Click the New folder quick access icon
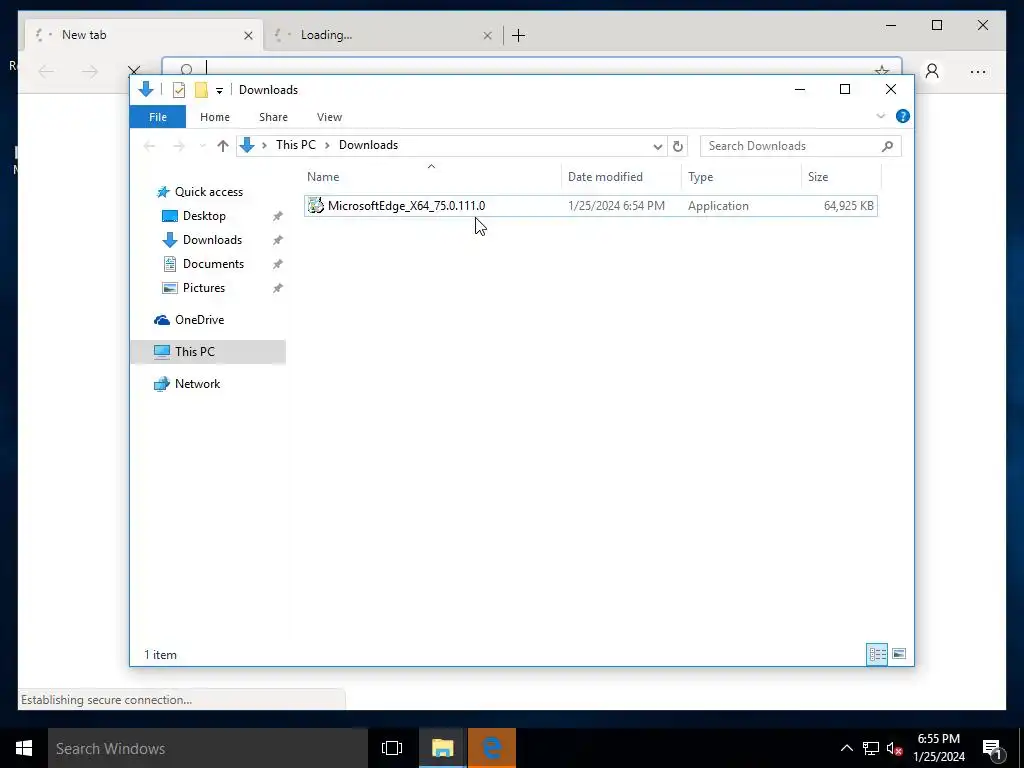This screenshot has width=1024, height=768. click(201, 90)
